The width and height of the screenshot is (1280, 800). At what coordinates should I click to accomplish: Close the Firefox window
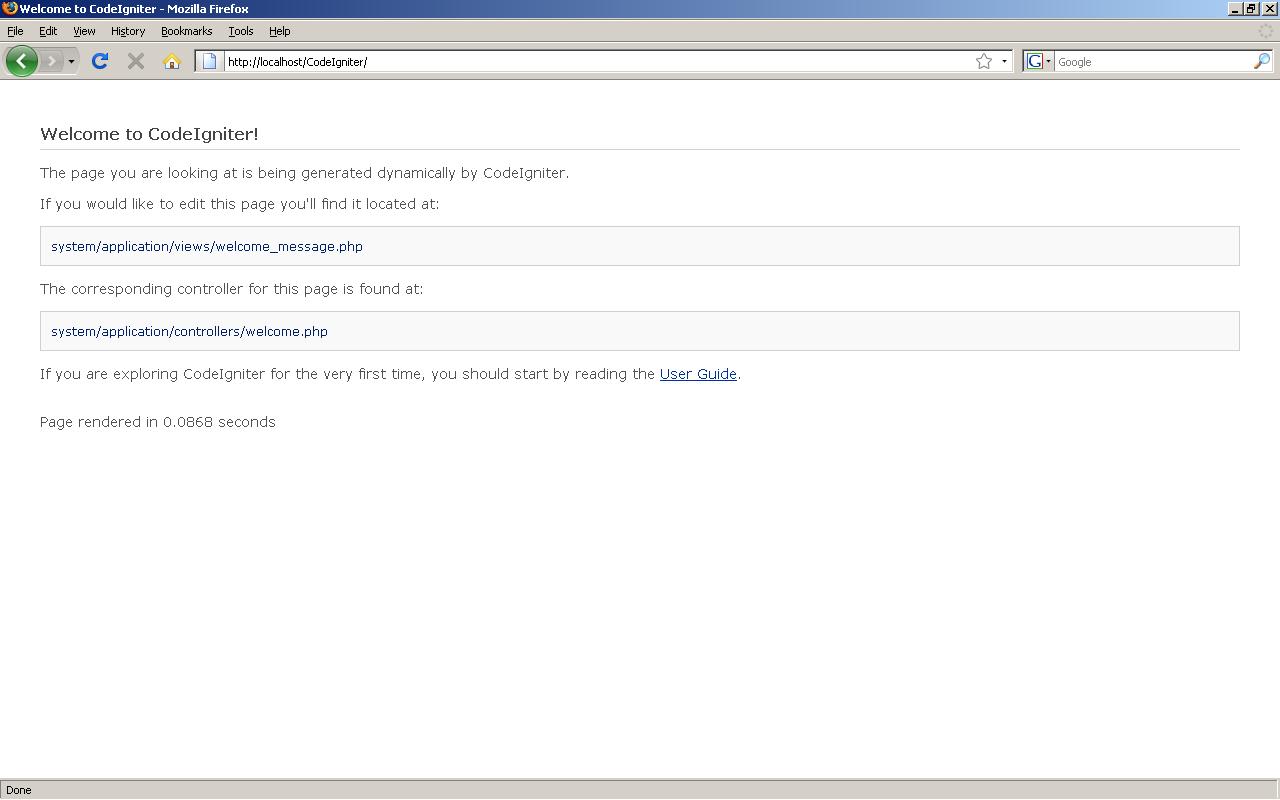pos(1269,8)
